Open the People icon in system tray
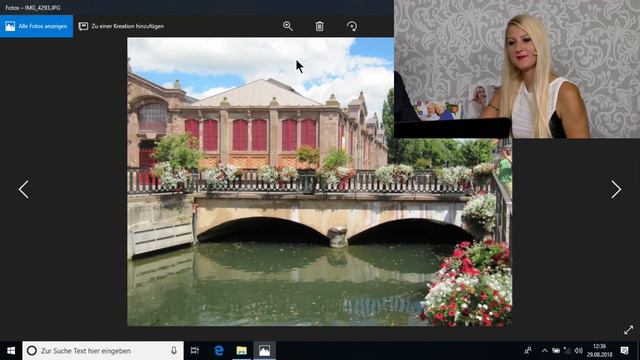 click(528, 351)
